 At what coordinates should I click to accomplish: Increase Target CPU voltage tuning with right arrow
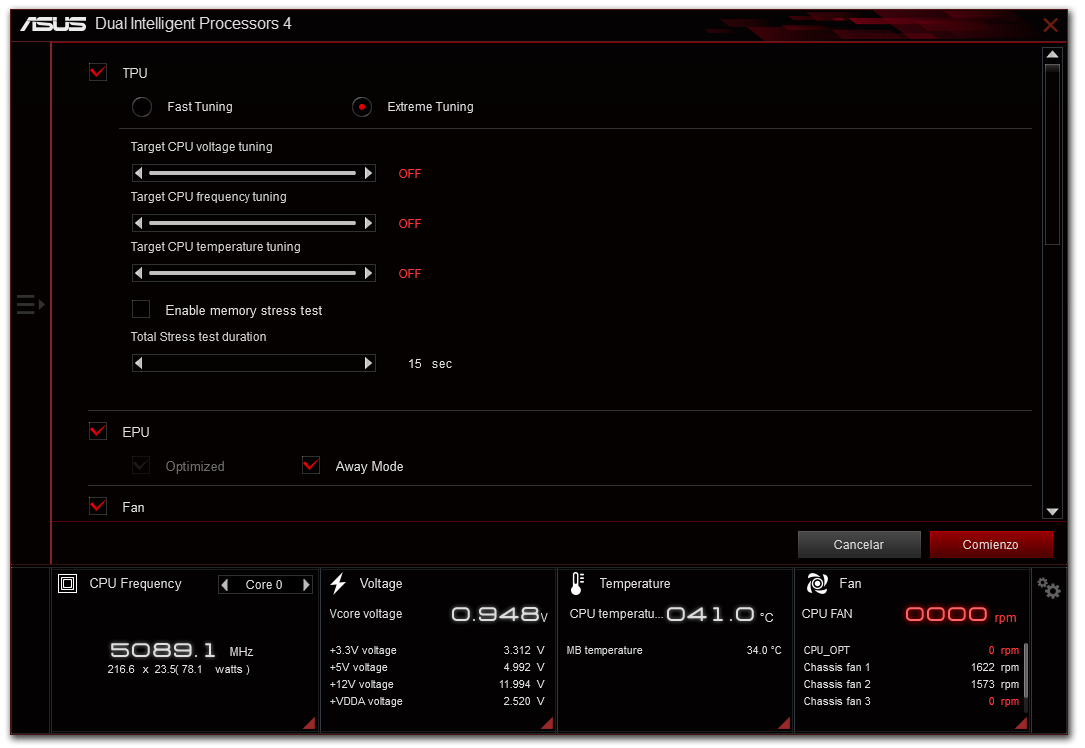point(369,173)
